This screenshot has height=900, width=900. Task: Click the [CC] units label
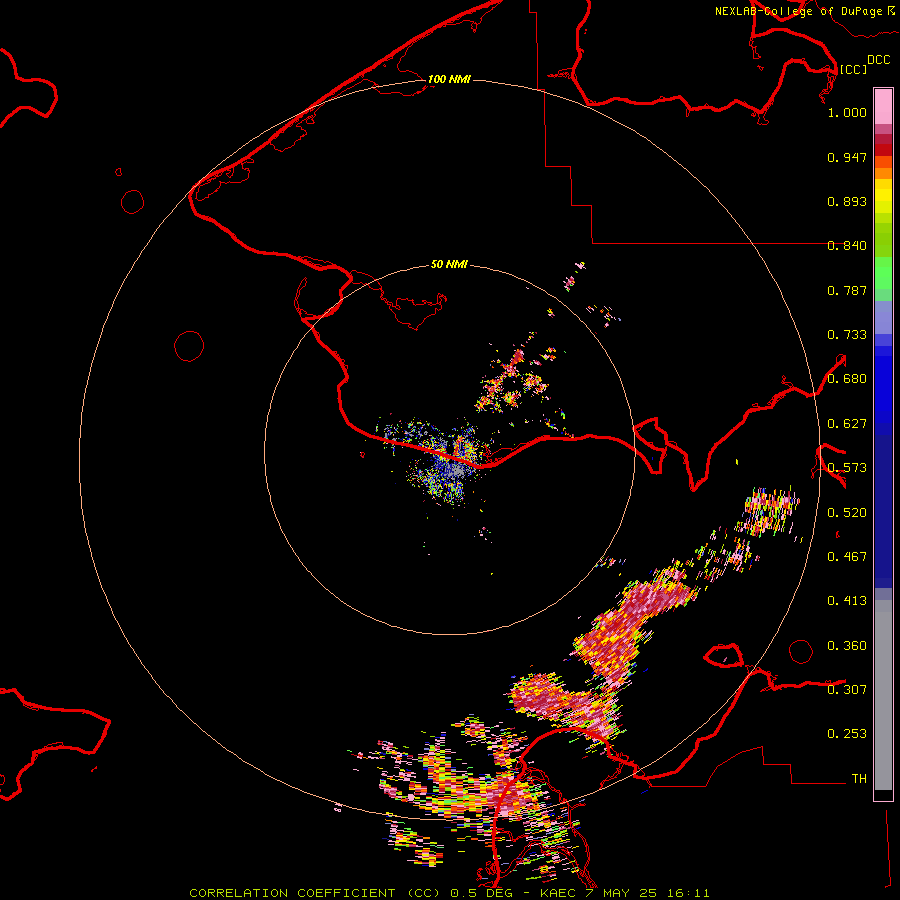tap(853, 69)
